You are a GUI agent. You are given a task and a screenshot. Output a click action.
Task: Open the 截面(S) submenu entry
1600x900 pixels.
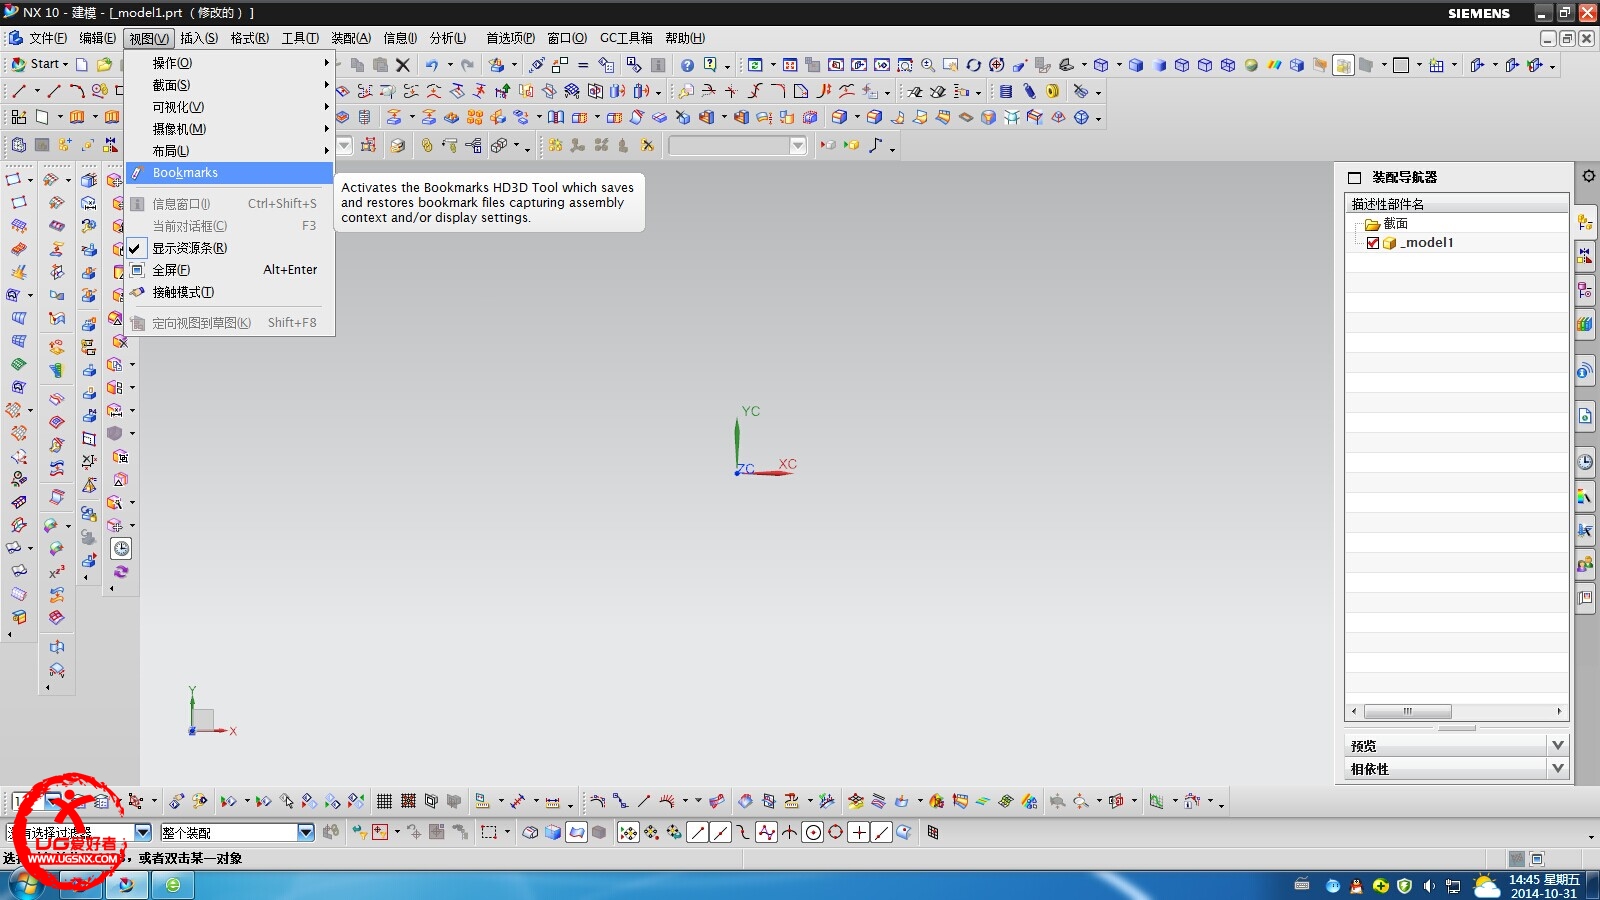(230, 85)
